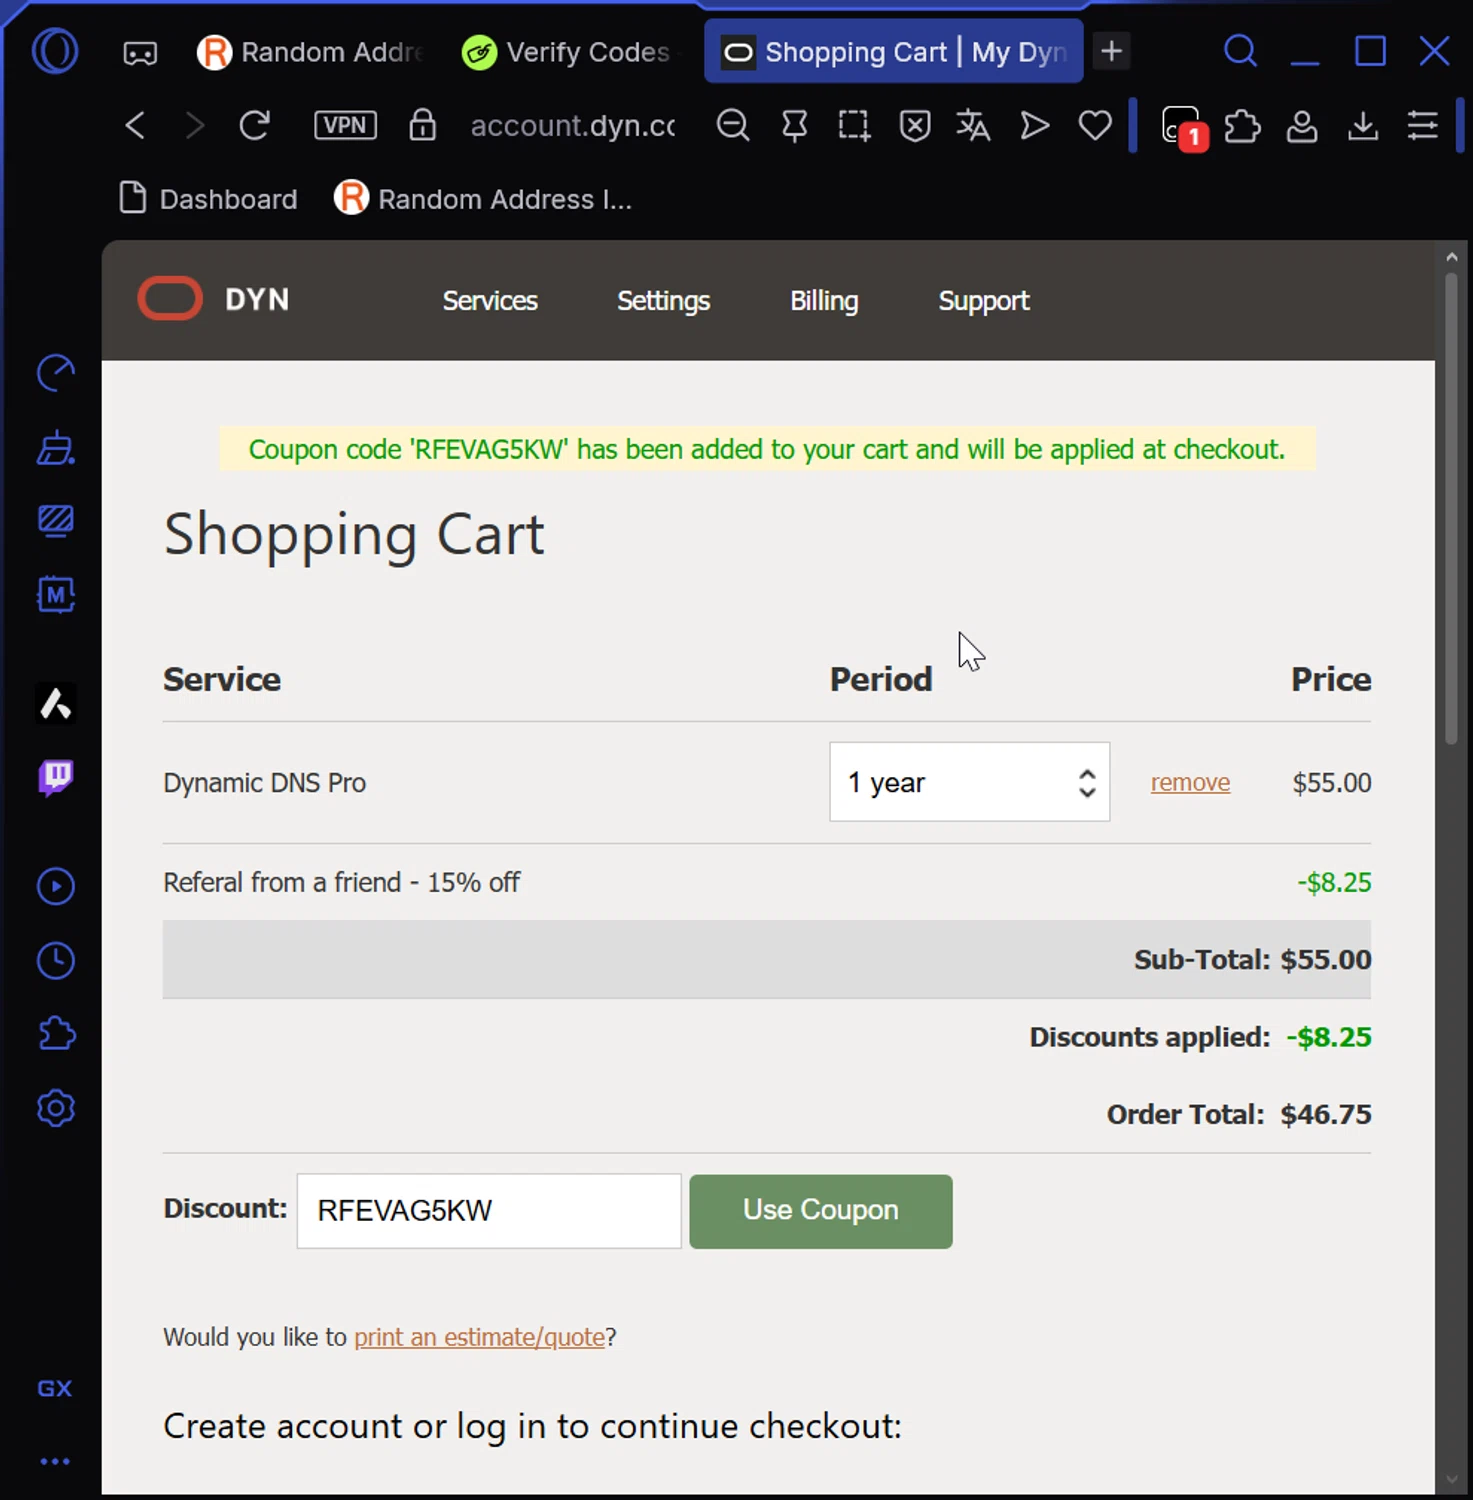The height and width of the screenshot is (1500, 1473).
Task: Open the Player sidebar icon
Action: [56, 886]
